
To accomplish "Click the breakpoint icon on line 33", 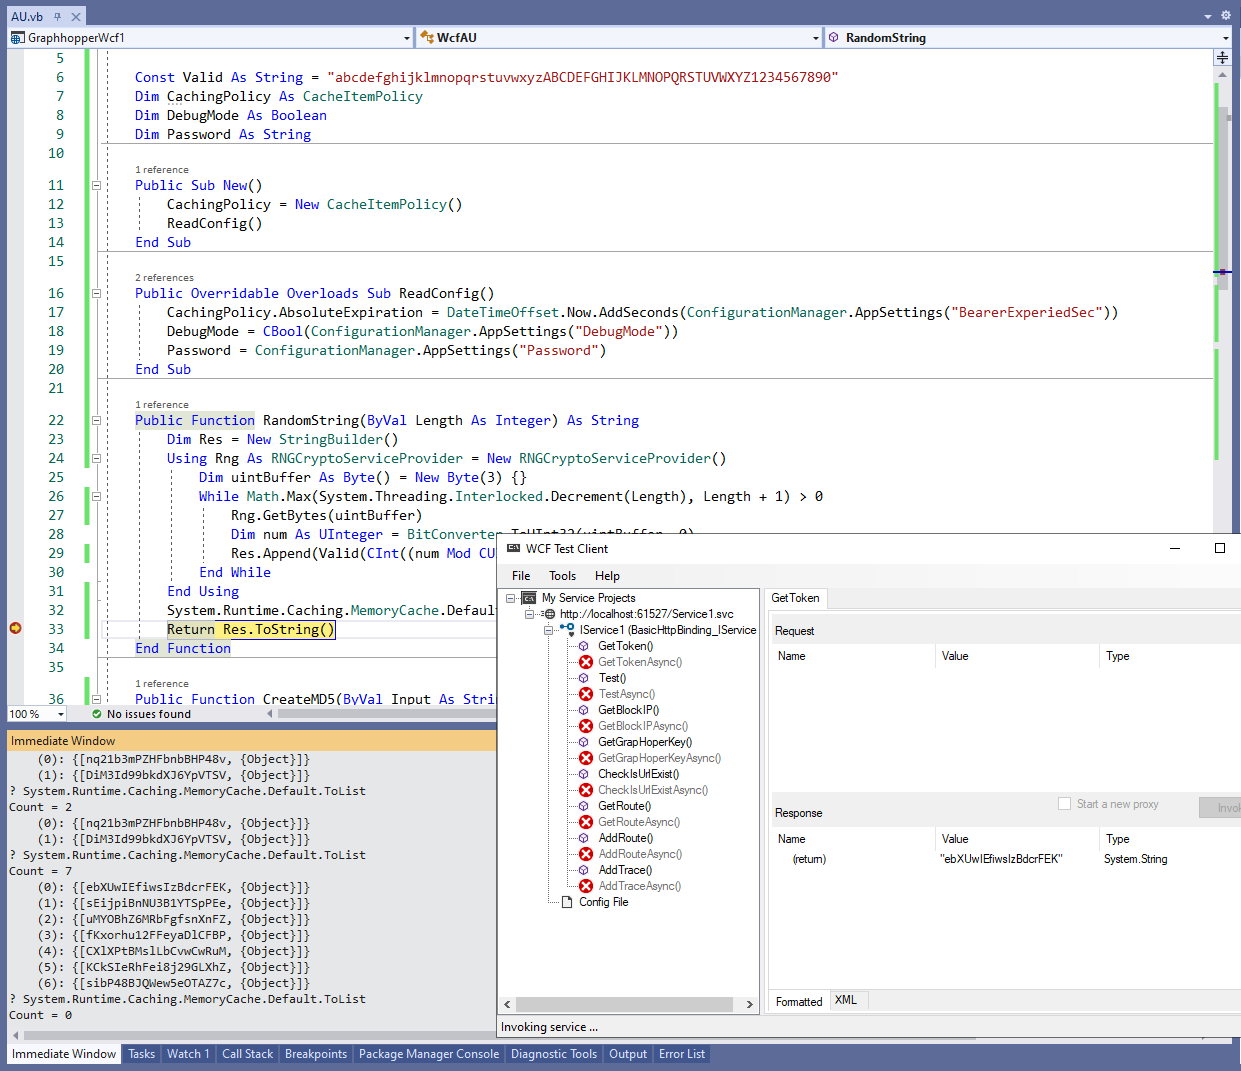I will point(15,628).
